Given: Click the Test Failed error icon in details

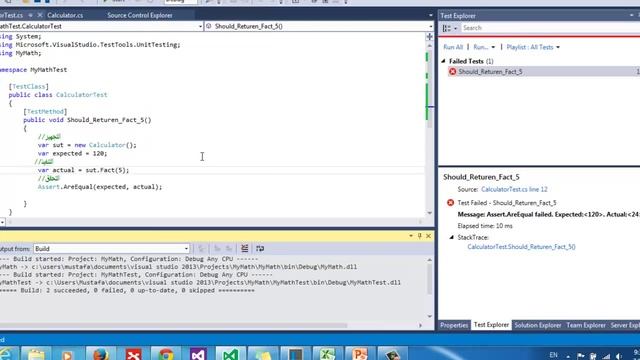Looking at the screenshot, I should point(450,202).
